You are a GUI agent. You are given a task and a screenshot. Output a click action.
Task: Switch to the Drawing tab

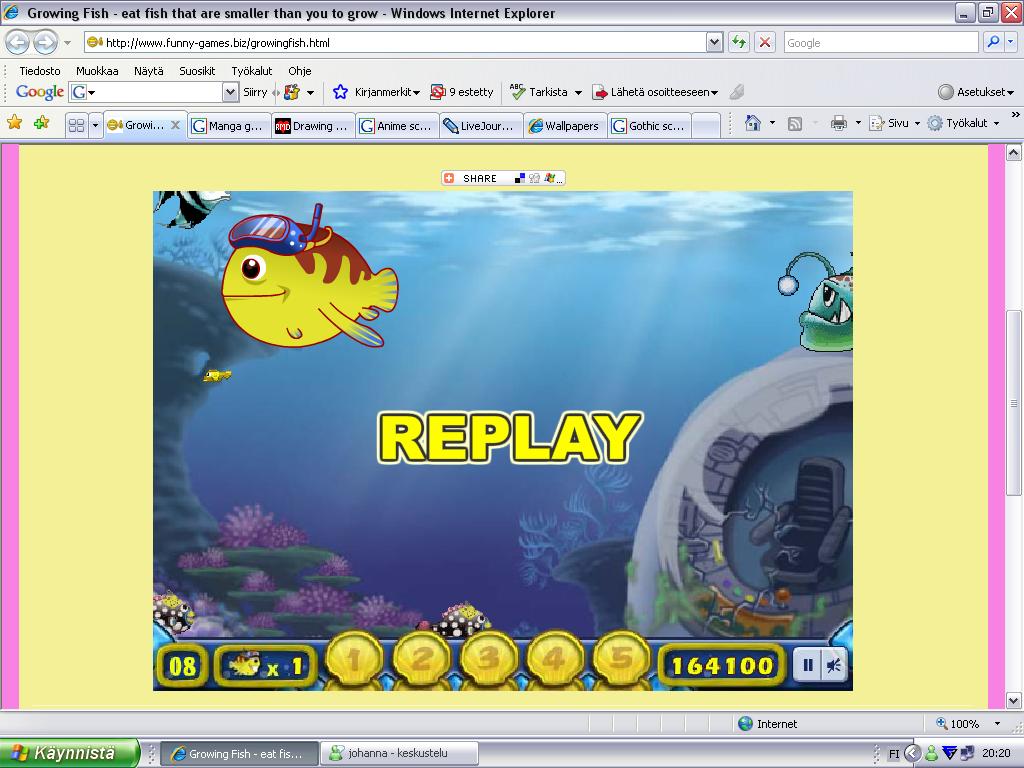pyautogui.click(x=312, y=126)
